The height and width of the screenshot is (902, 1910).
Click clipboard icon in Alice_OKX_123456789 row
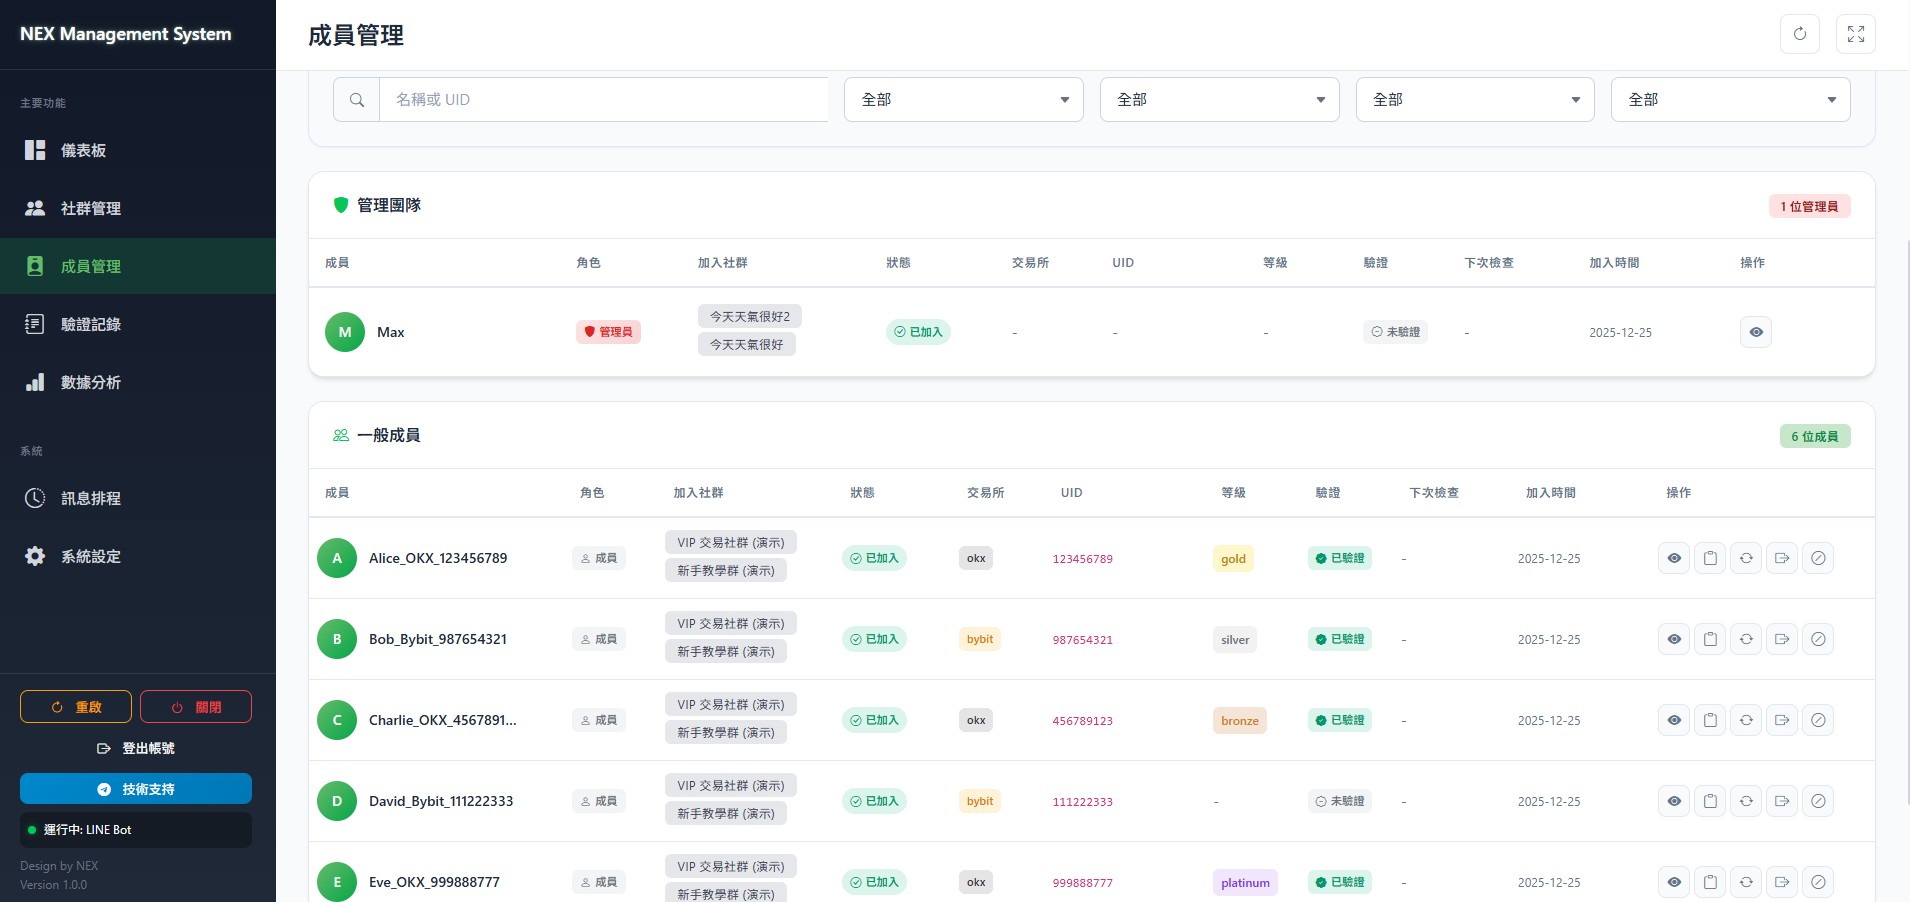pos(1710,558)
